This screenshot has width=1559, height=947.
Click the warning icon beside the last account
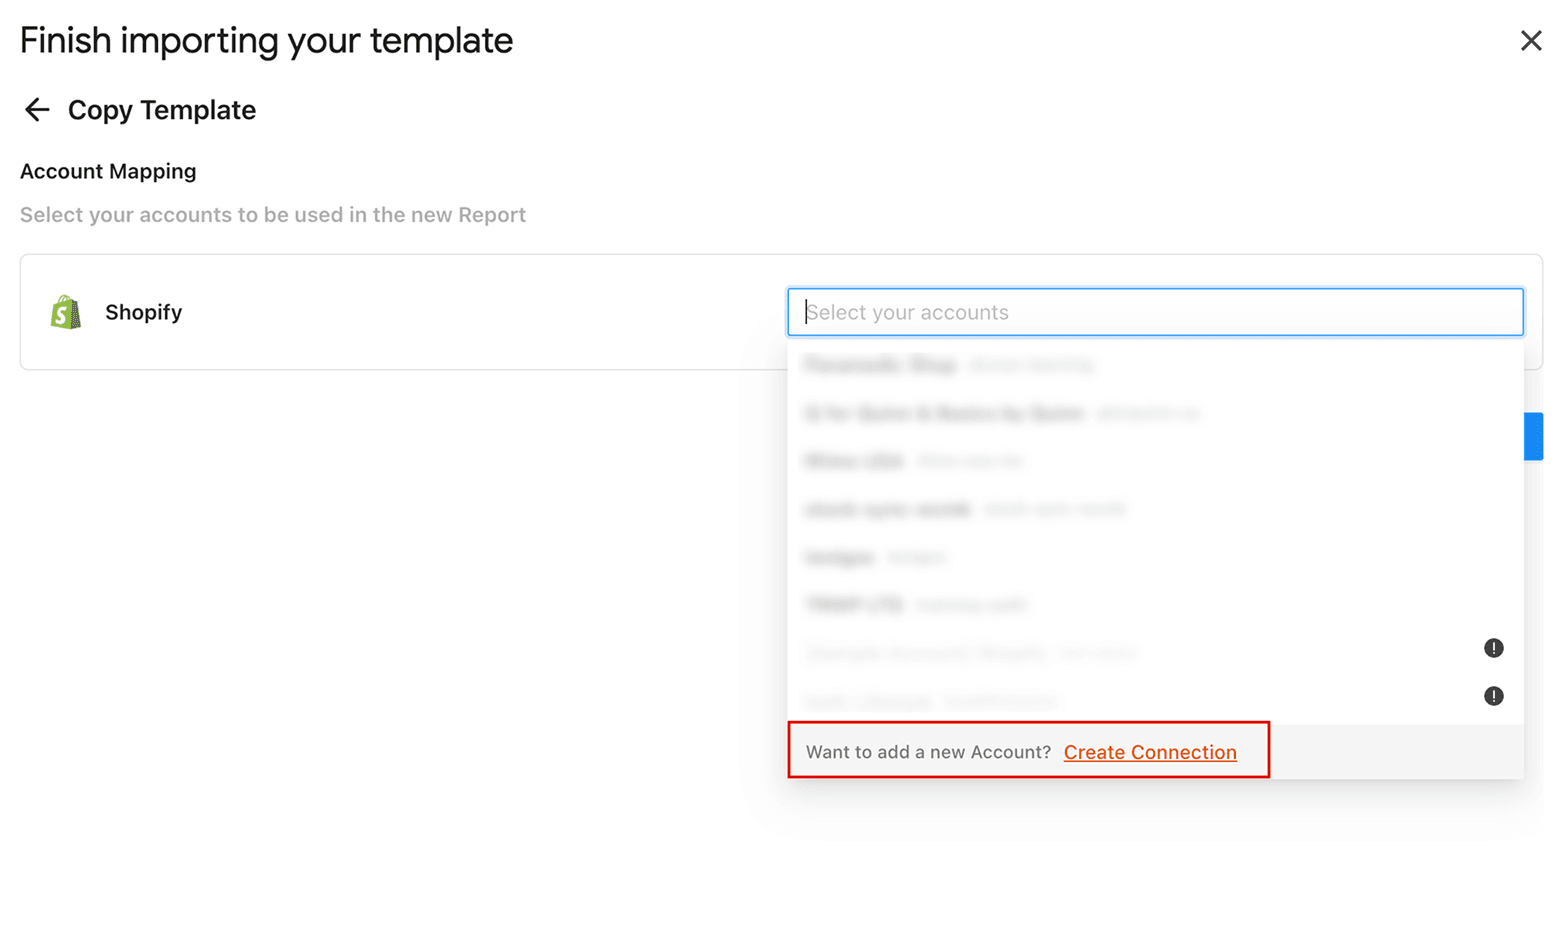[x=1494, y=696]
